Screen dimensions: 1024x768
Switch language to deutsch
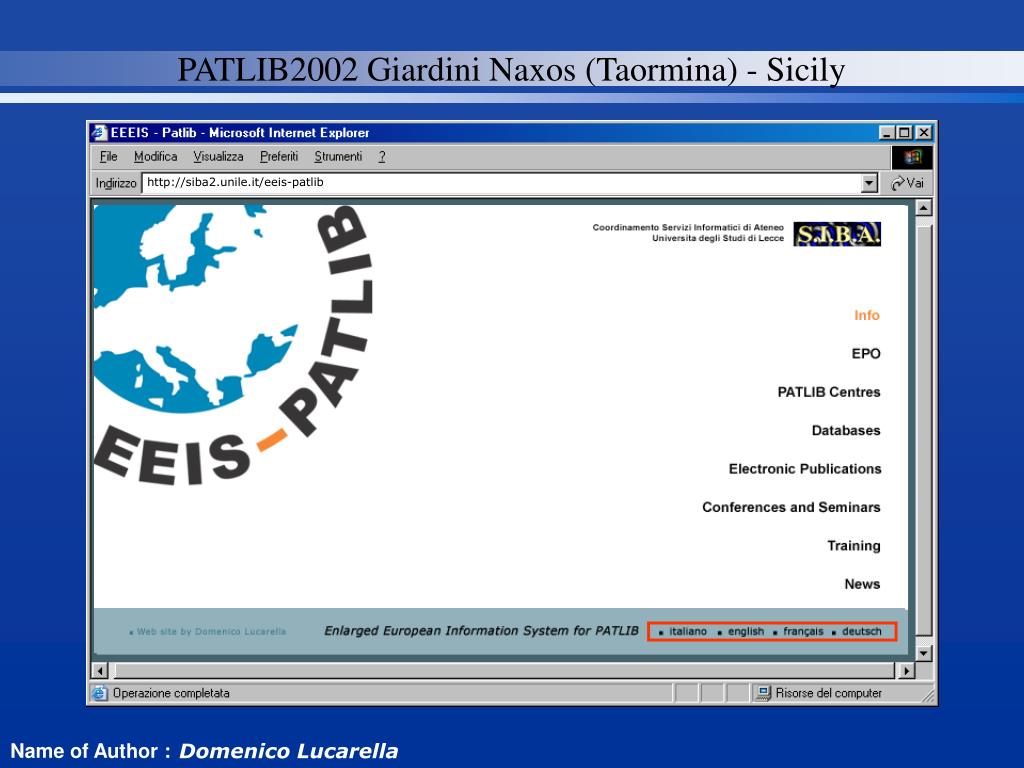pyautogui.click(x=861, y=632)
